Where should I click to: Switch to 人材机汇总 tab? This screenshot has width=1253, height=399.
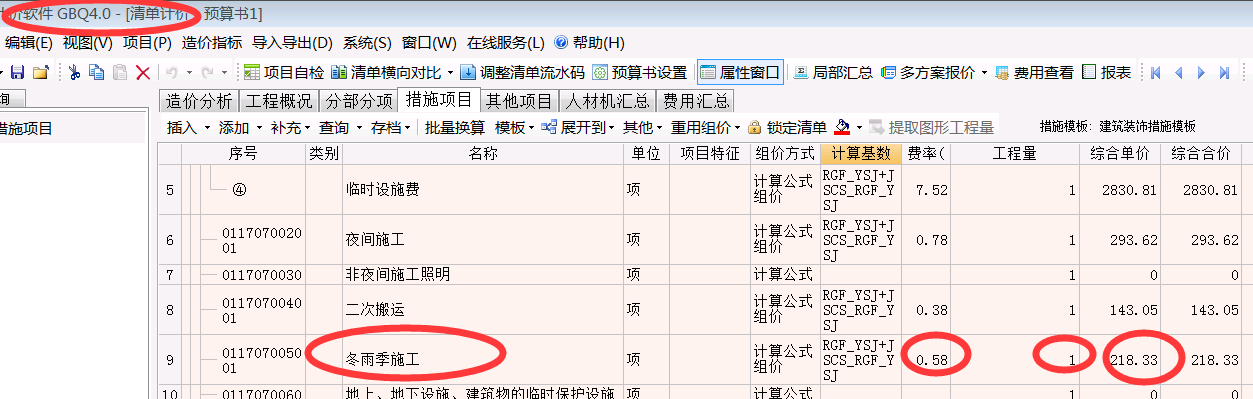coord(607,101)
